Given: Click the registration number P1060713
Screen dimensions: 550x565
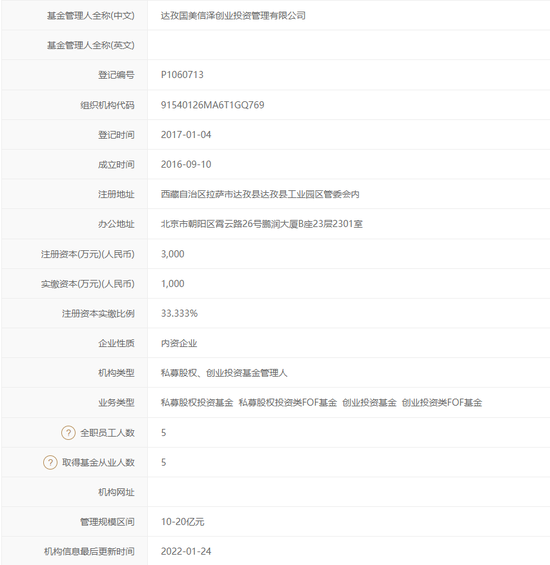Looking at the screenshot, I should click(182, 75).
